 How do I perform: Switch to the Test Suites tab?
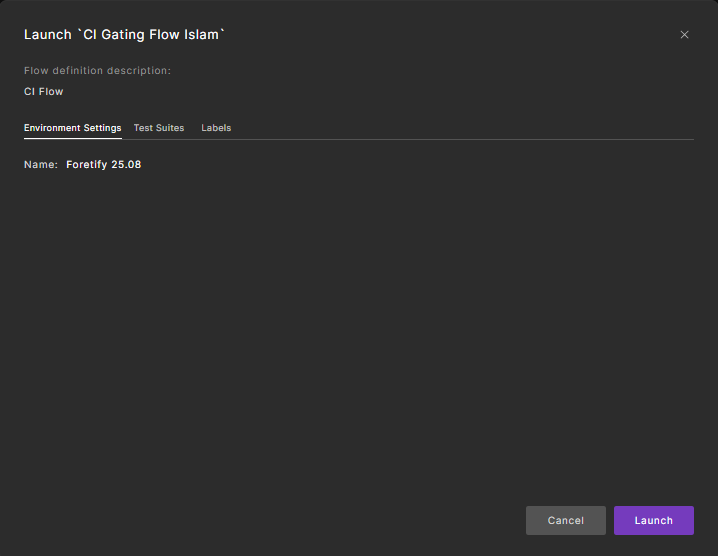pos(159,128)
